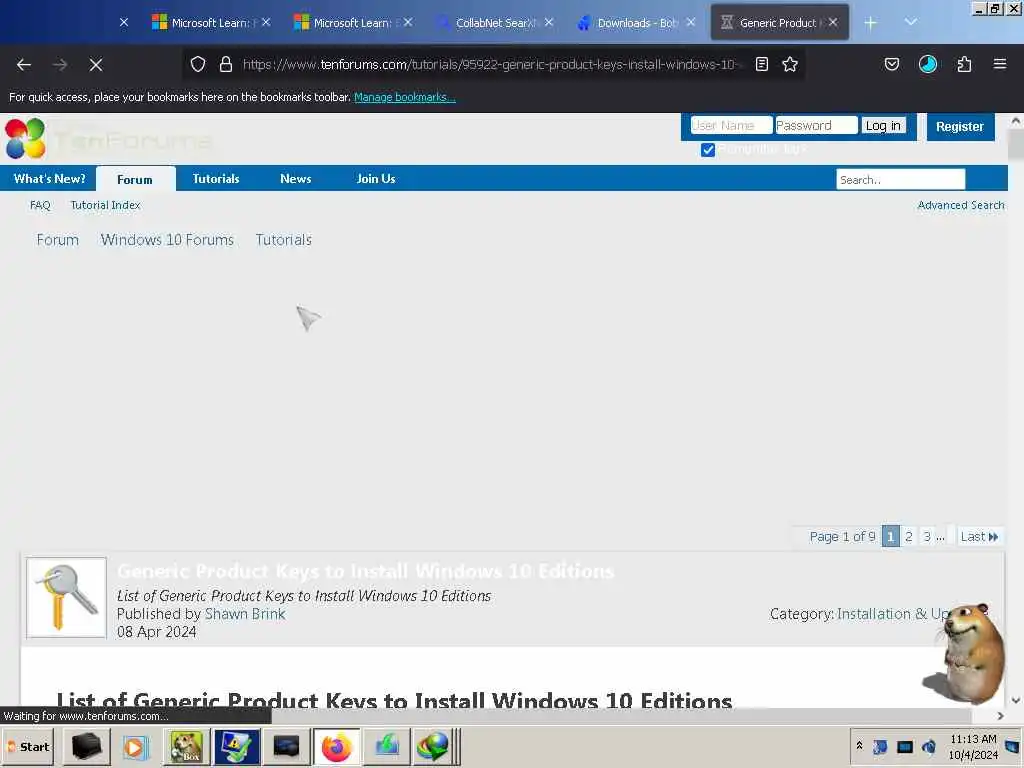Open the Forum menu tab
Image resolution: width=1024 pixels, height=768 pixels.
coord(135,179)
